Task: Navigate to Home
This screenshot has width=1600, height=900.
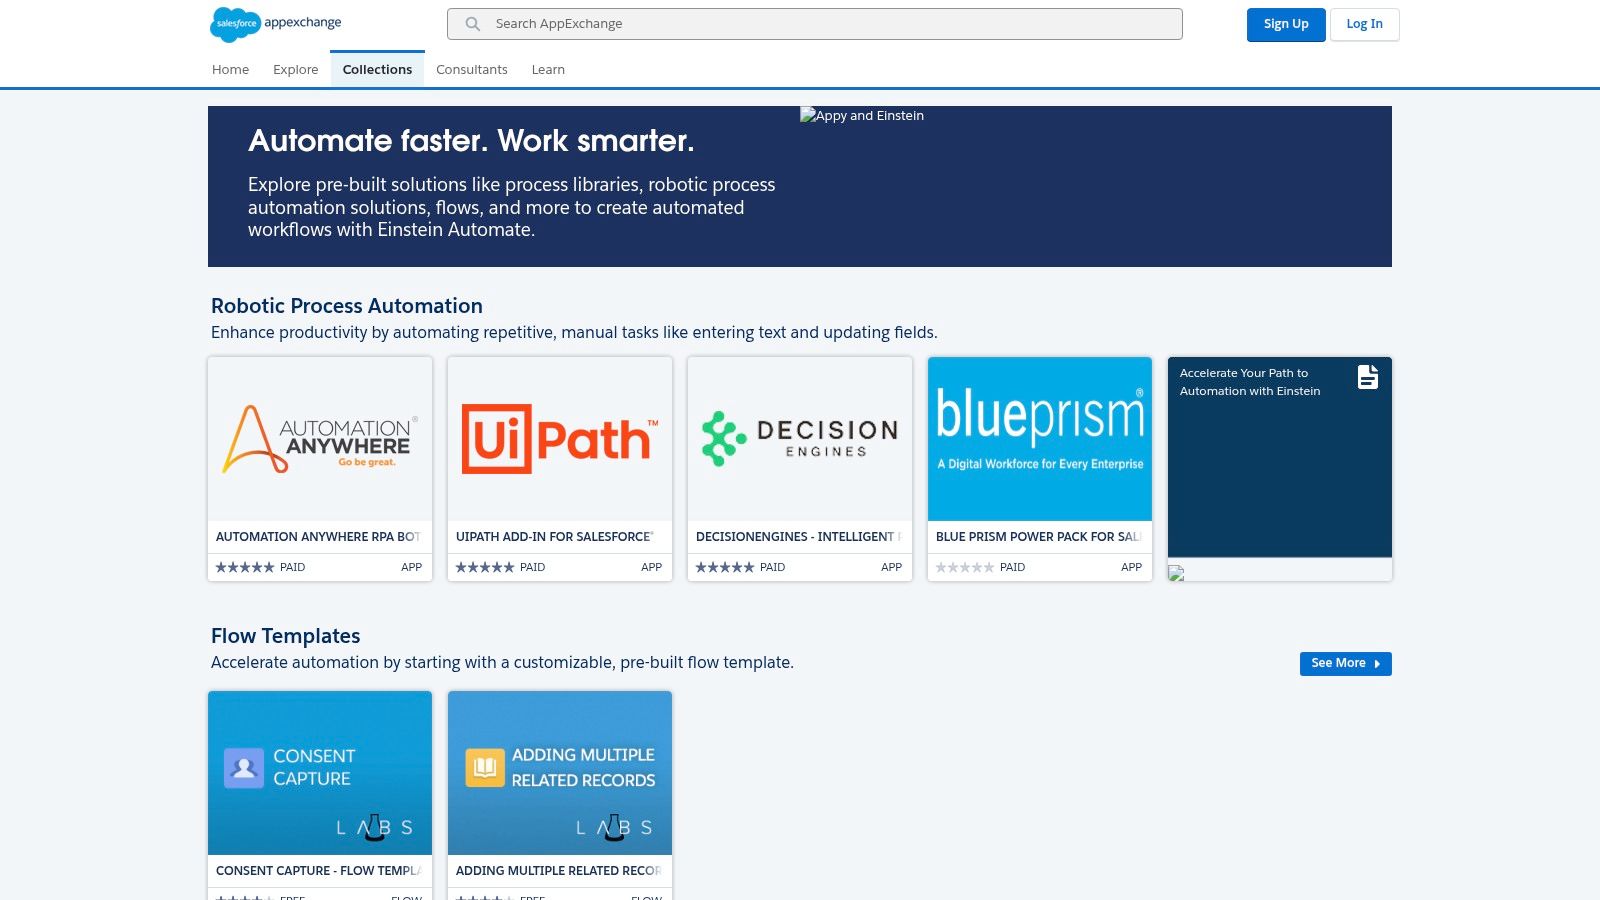Action: 230,69
